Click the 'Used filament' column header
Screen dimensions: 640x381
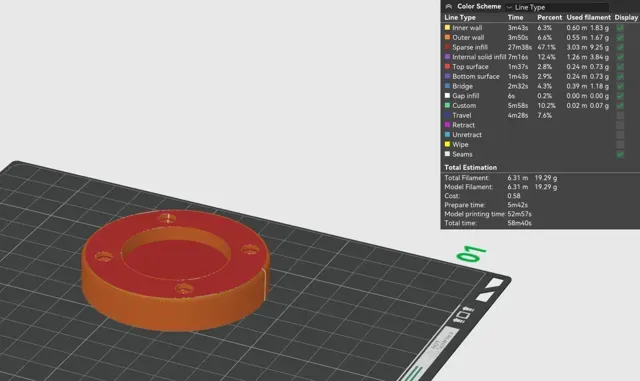(589, 17)
